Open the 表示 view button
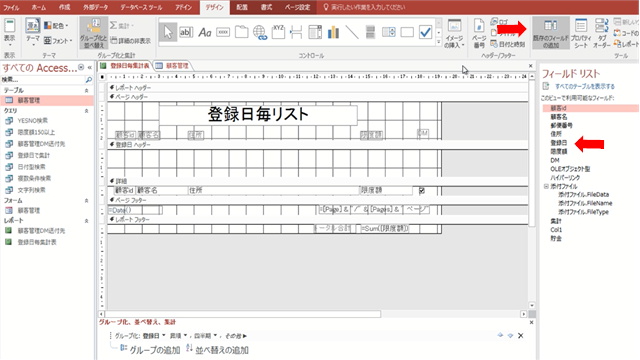640x360 pixels. [9, 32]
